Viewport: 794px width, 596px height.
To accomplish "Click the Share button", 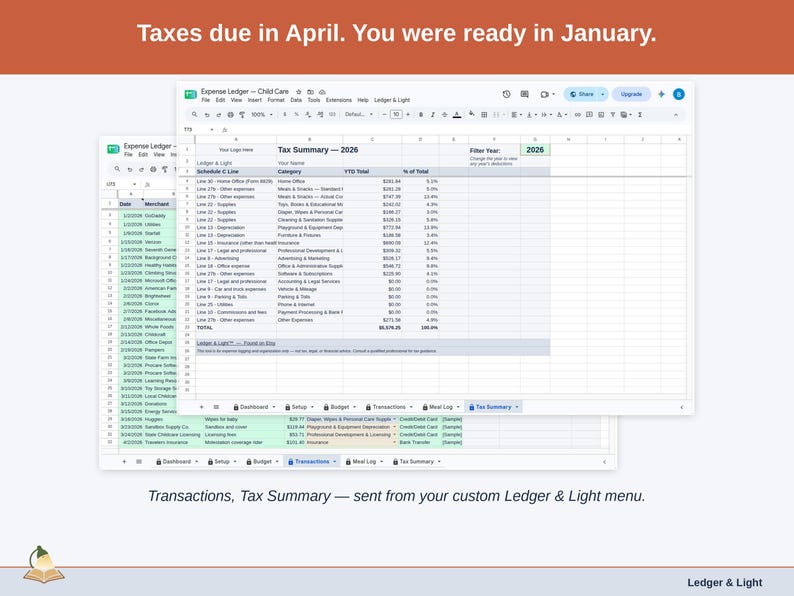I will point(582,94).
